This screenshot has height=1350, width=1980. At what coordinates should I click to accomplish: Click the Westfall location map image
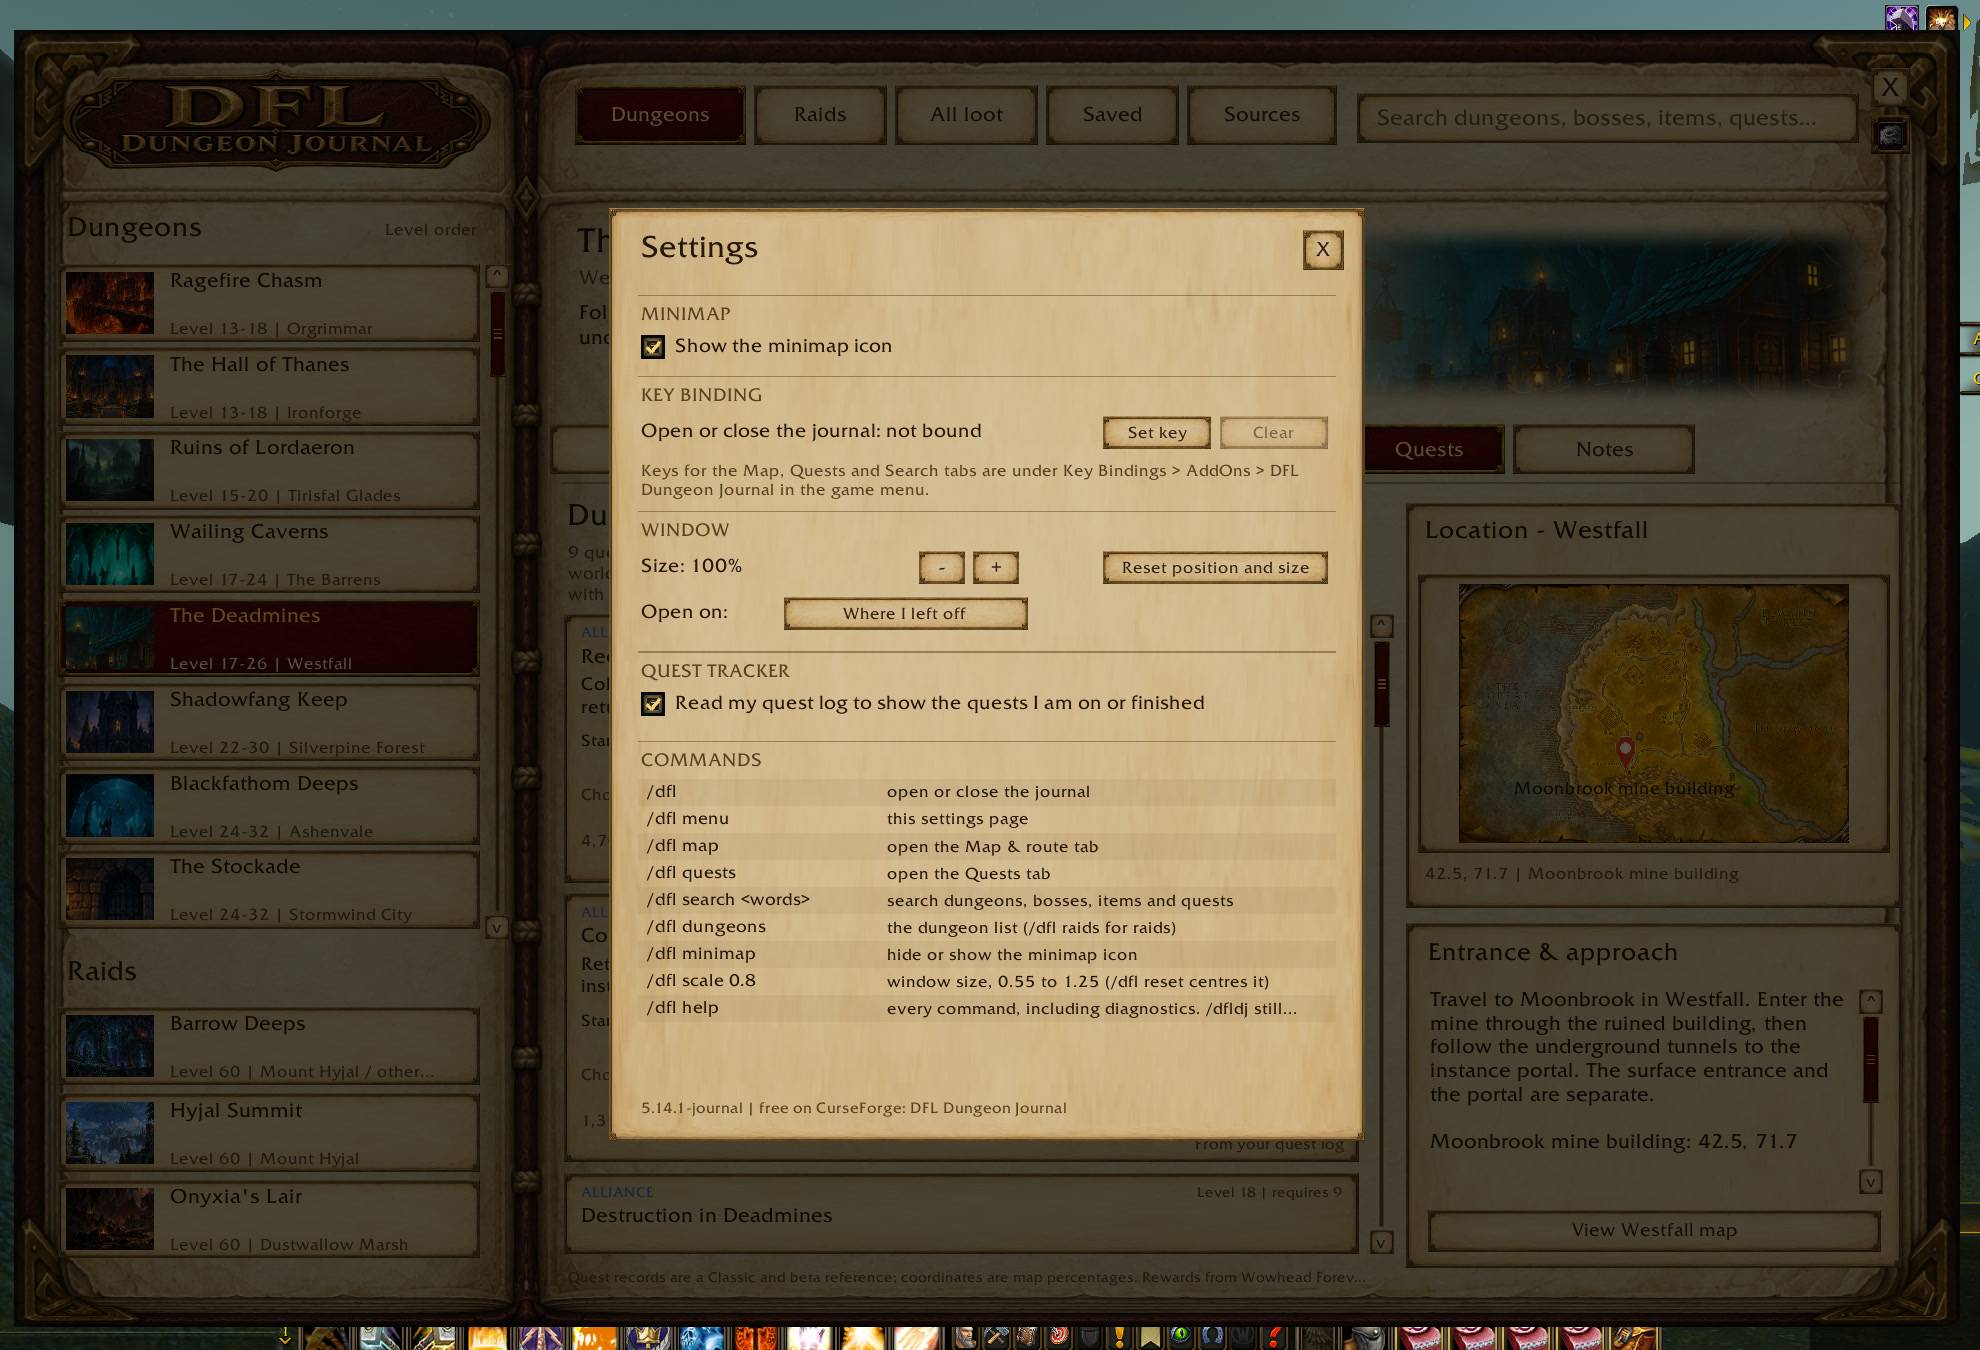point(1653,713)
